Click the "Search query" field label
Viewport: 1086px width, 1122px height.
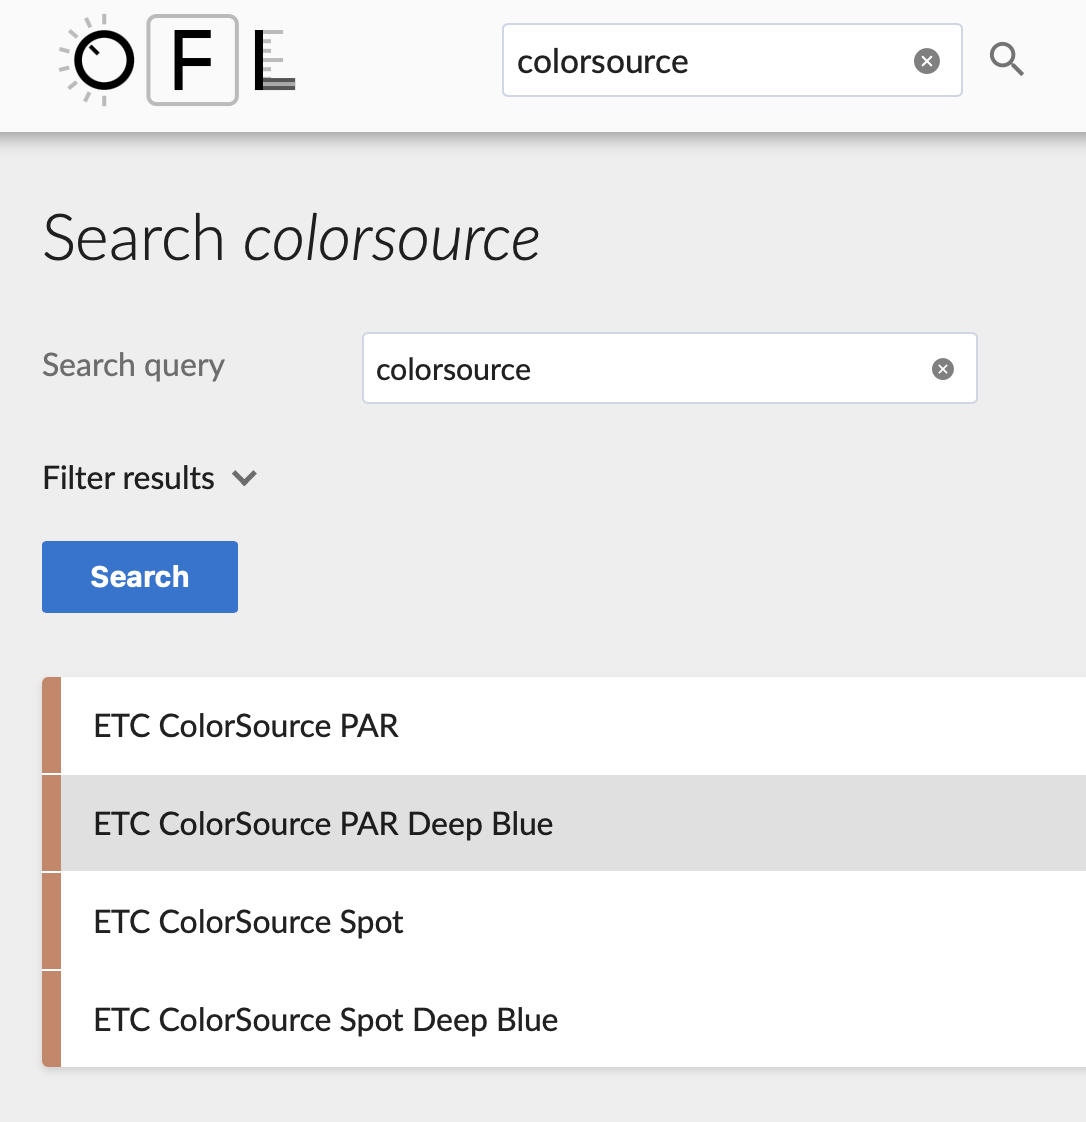(x=134, y=366)
